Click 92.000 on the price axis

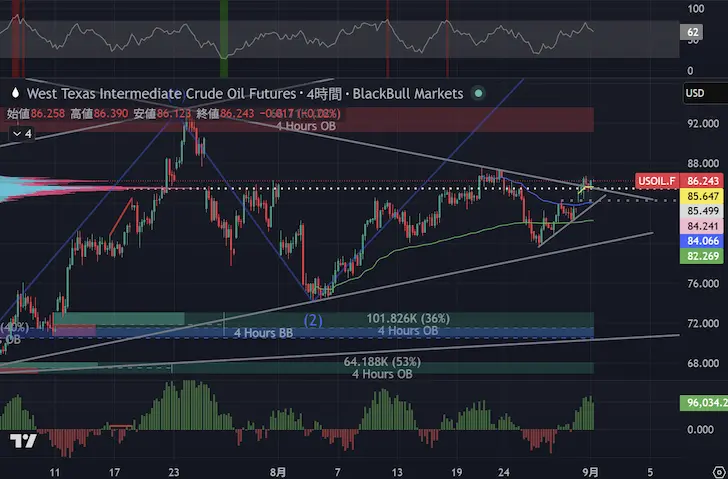point(703,123)
